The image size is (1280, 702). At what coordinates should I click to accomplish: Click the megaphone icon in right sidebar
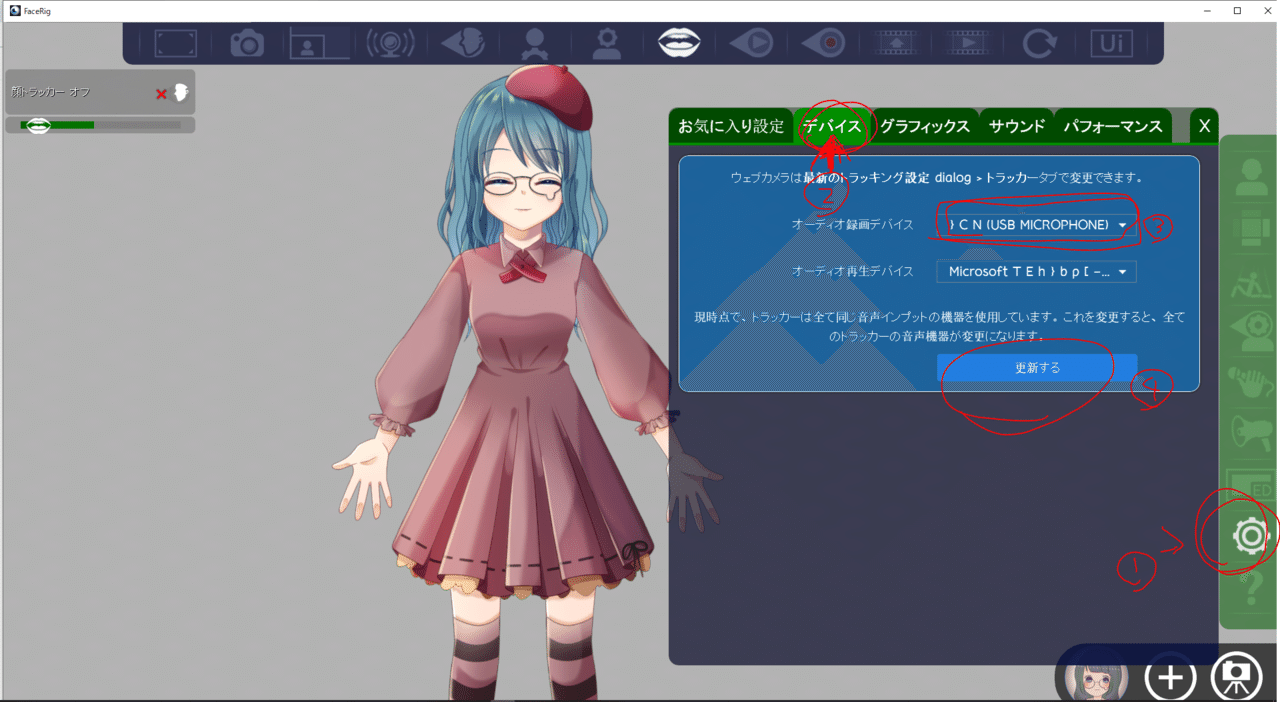tap(1251, 432)
